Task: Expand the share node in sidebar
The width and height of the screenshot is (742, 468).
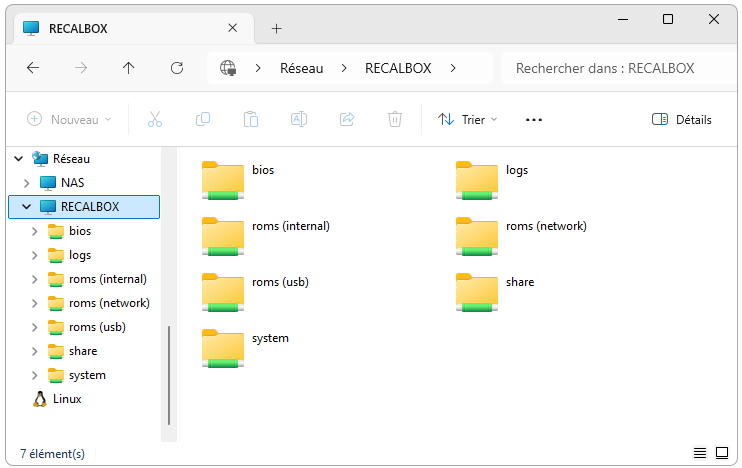Action: tap(35, 351)
